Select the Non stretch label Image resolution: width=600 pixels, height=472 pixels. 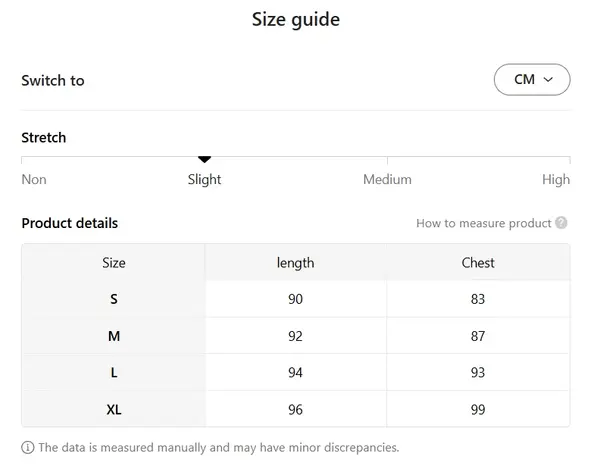[x=34, y=180]
